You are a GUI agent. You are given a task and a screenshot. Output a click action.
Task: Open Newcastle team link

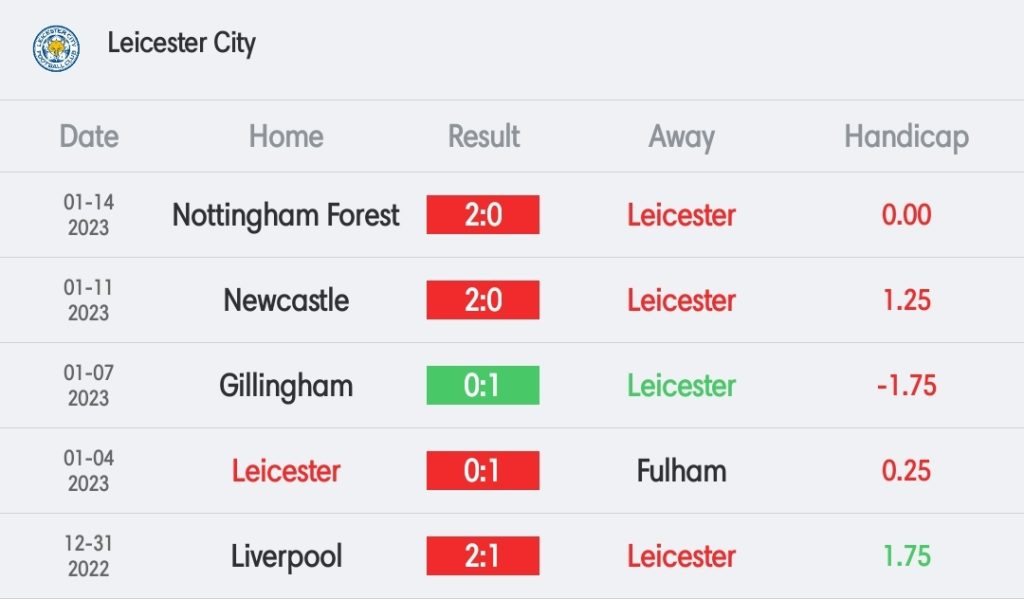pyautogui.click(x=286, y=300)
